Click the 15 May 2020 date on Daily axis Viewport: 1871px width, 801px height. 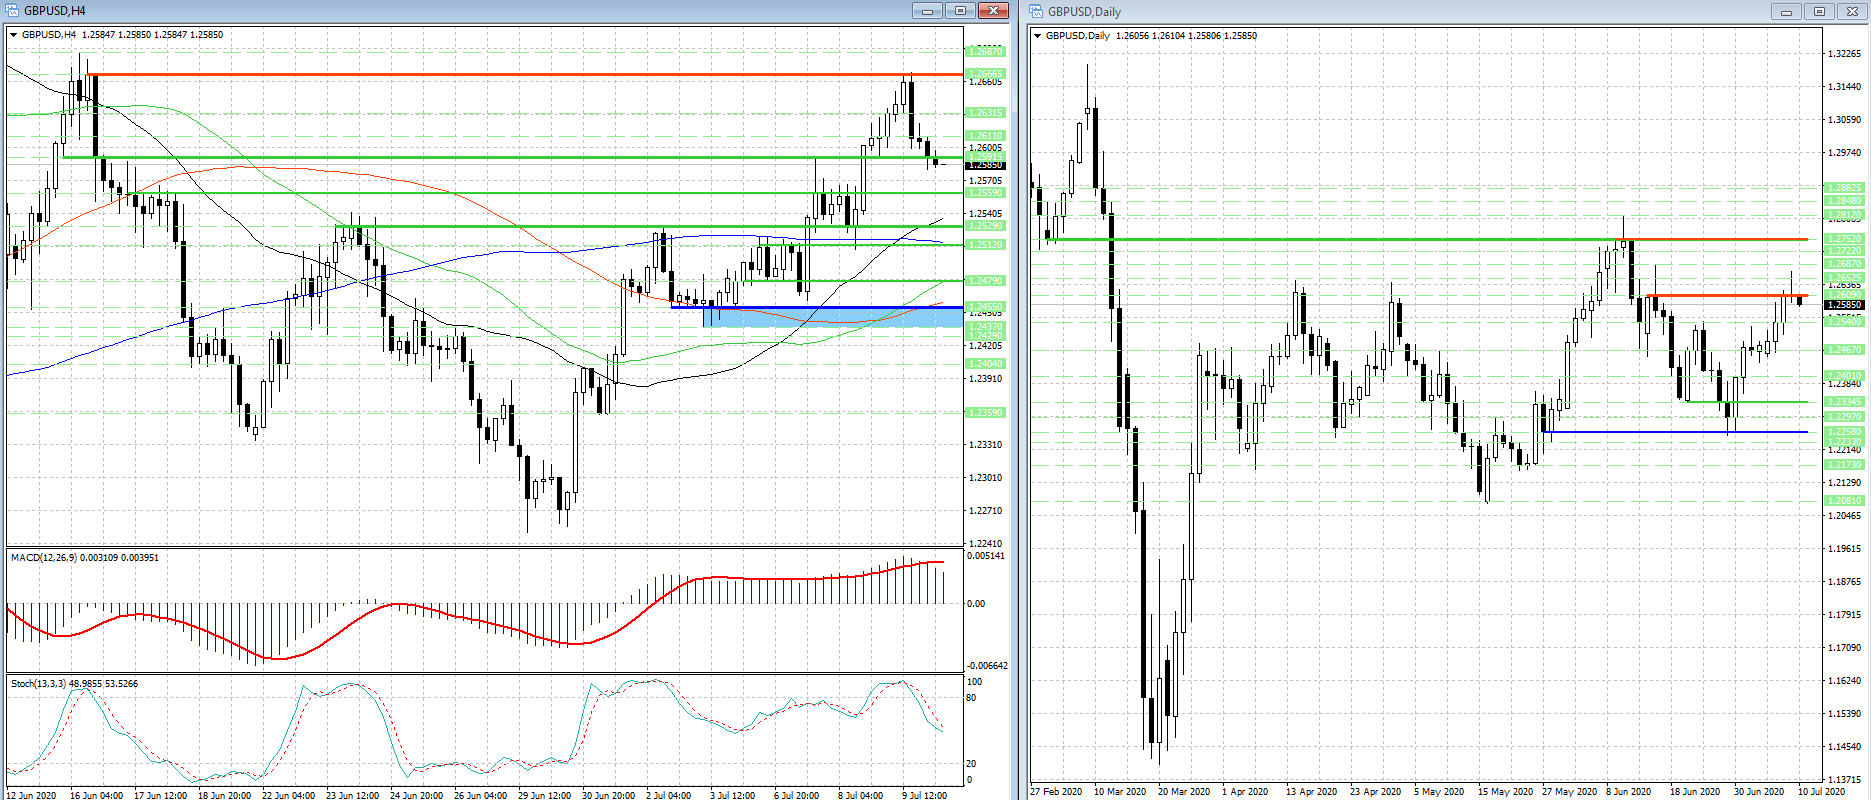click(x=1505, y=791)
